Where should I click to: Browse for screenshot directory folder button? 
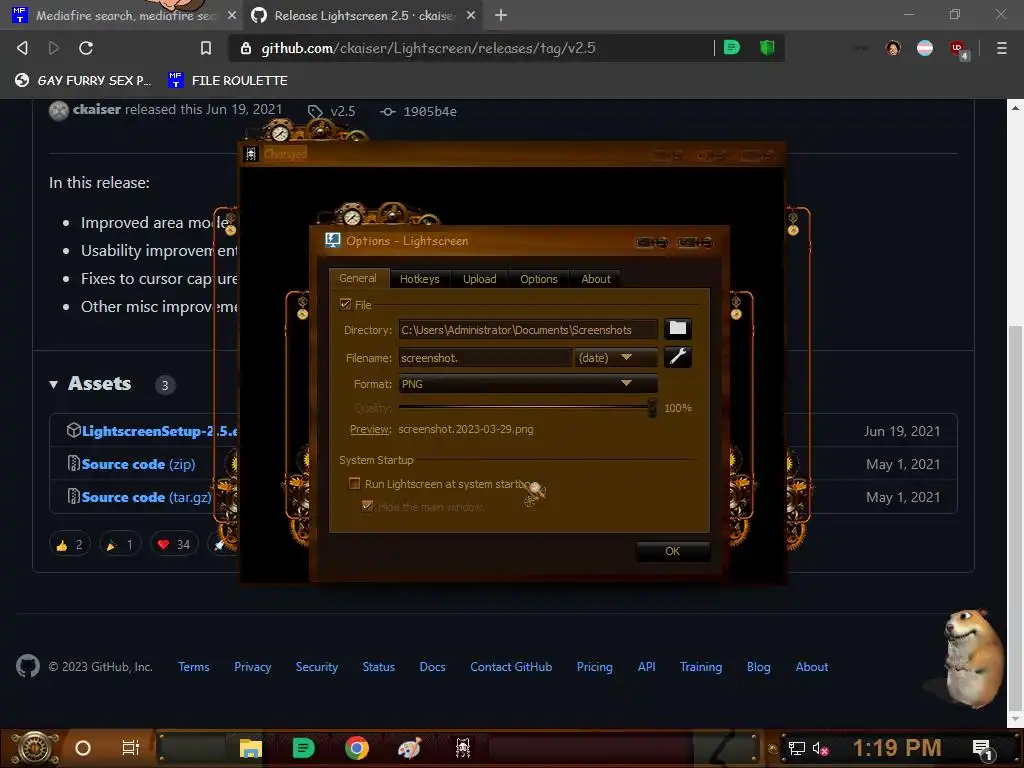click(677, 328)
